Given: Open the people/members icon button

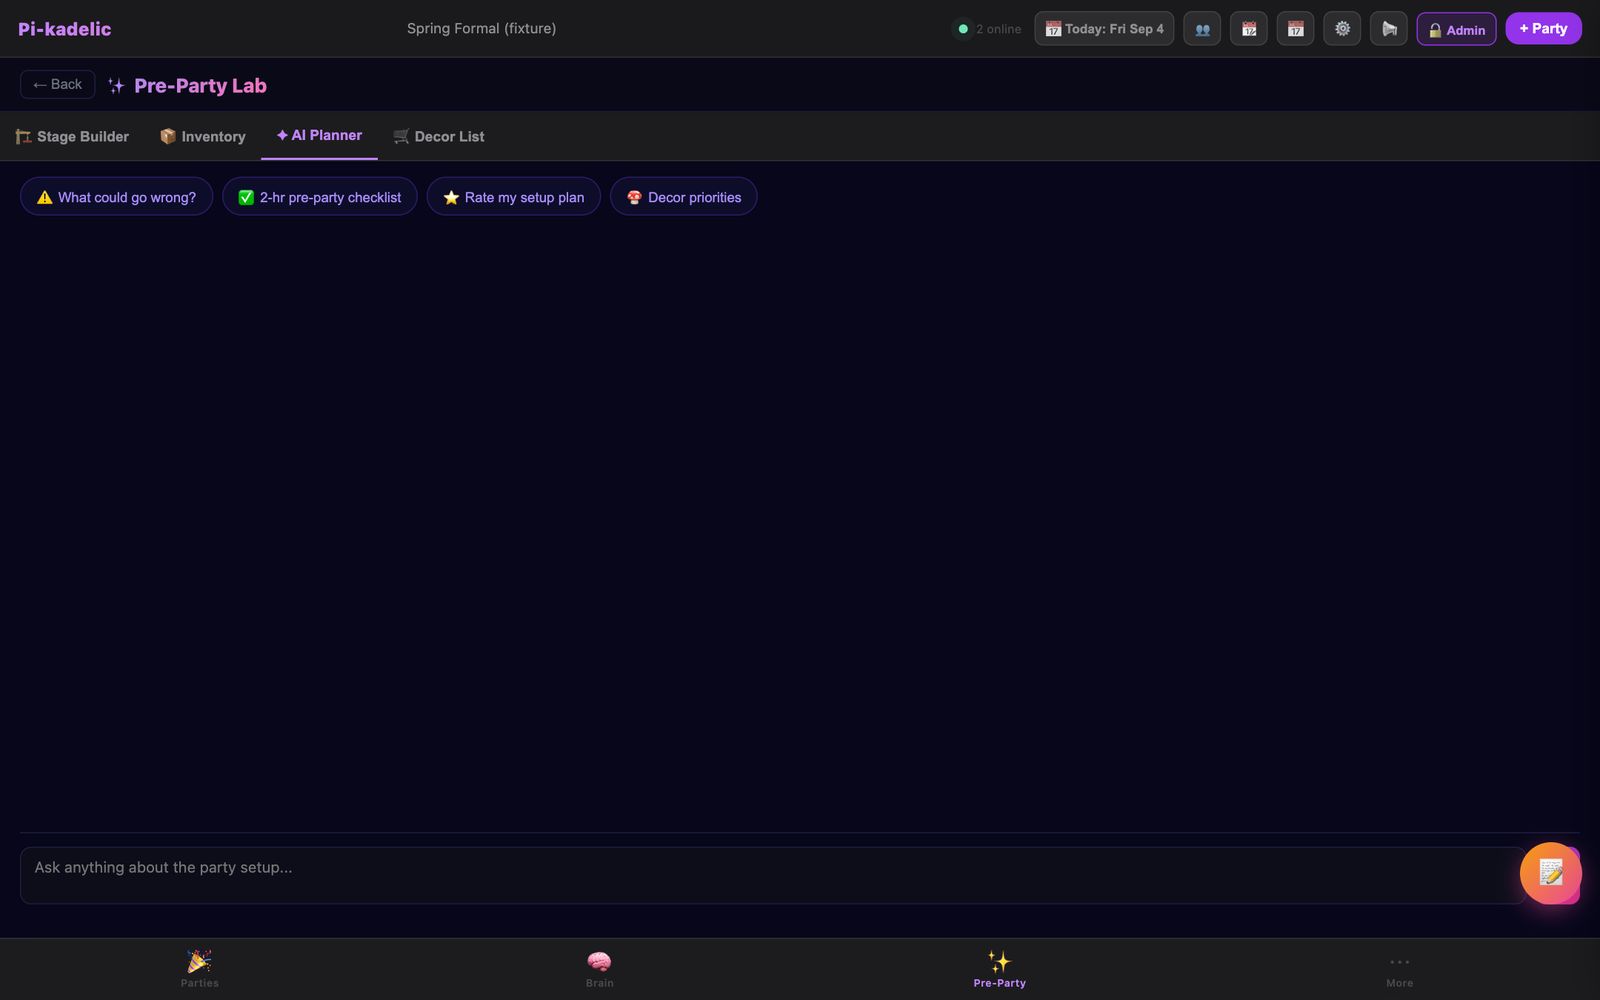Looking at the screenshot, I should tap(1202, 29).
